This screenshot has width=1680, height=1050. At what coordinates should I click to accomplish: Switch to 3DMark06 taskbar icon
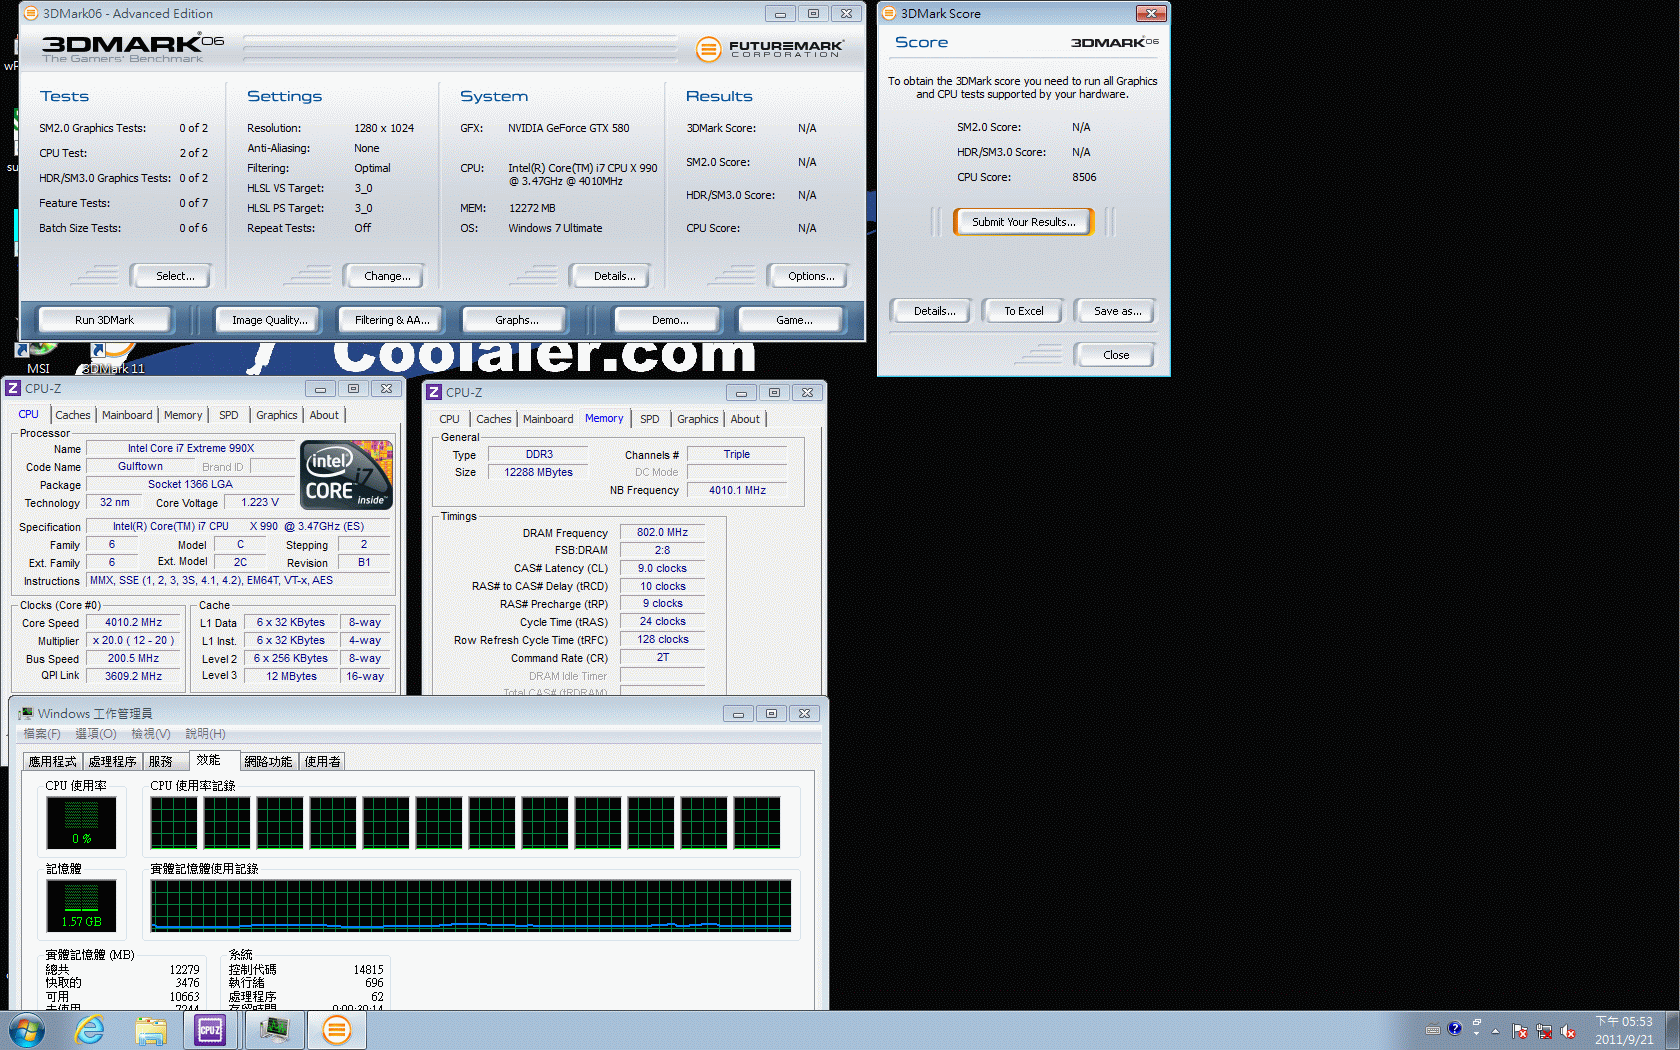tap(337, 1030)
